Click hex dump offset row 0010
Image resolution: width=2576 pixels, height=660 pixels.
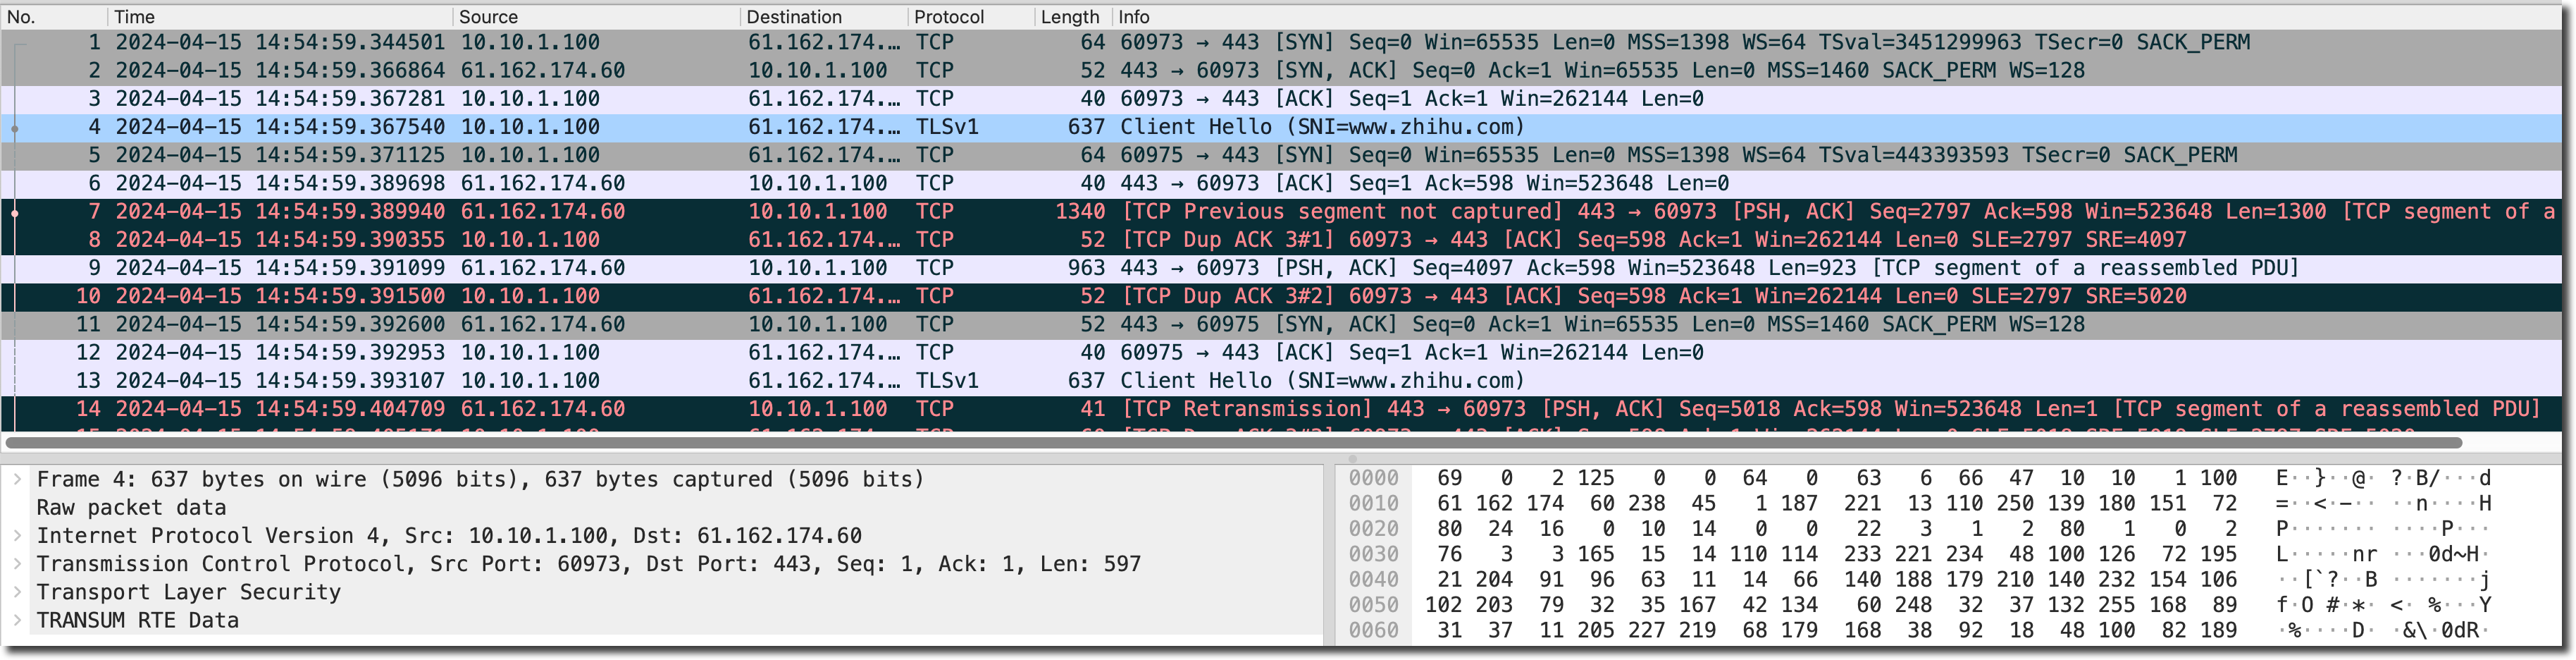point(1373,503)
